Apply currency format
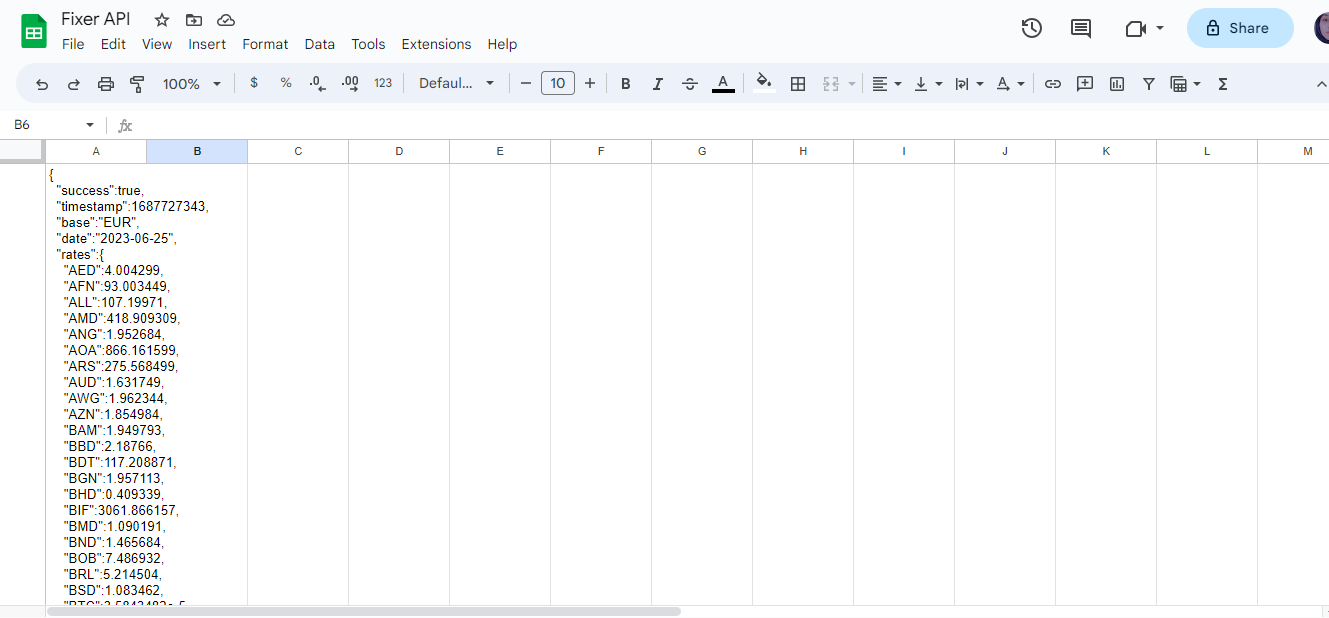This screenshot has width=1329, height=618. (254, 84)
